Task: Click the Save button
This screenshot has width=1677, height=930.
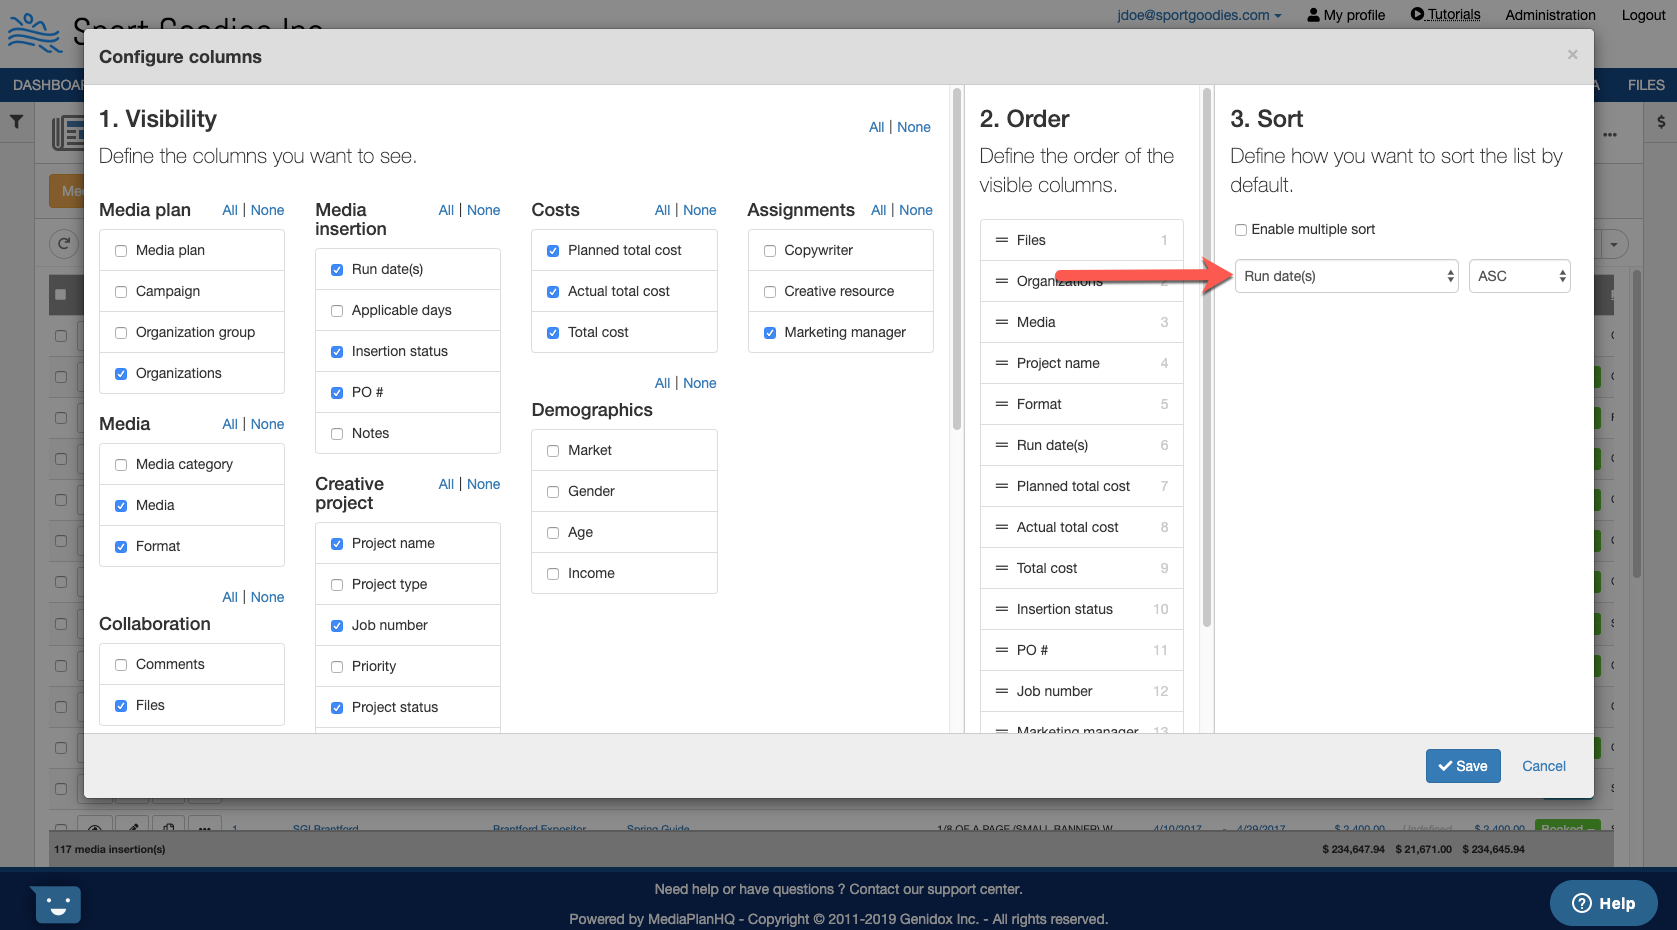Action: [1462, 766]
